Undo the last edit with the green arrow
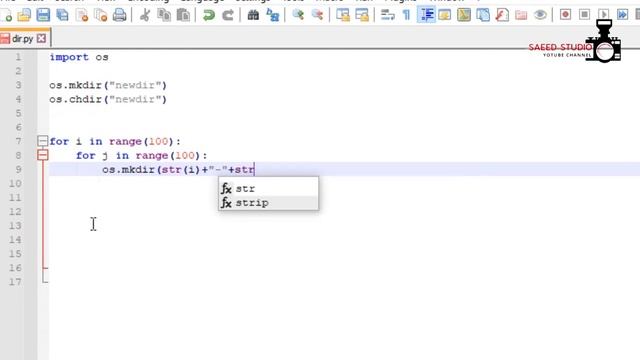 pyautogui.click(x=209, y=15)
